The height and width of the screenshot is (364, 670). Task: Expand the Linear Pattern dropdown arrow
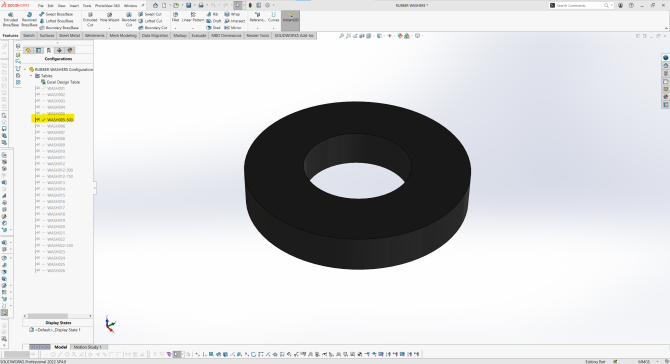193,28
